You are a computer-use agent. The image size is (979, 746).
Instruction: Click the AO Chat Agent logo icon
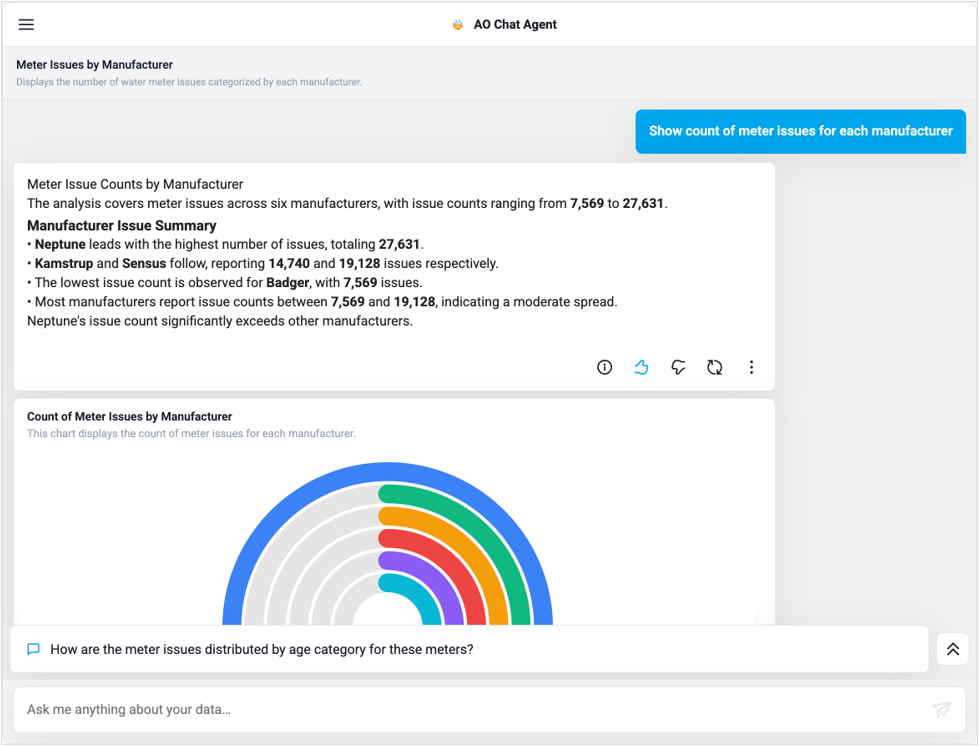pyautogui.click(x=458, y=25)
